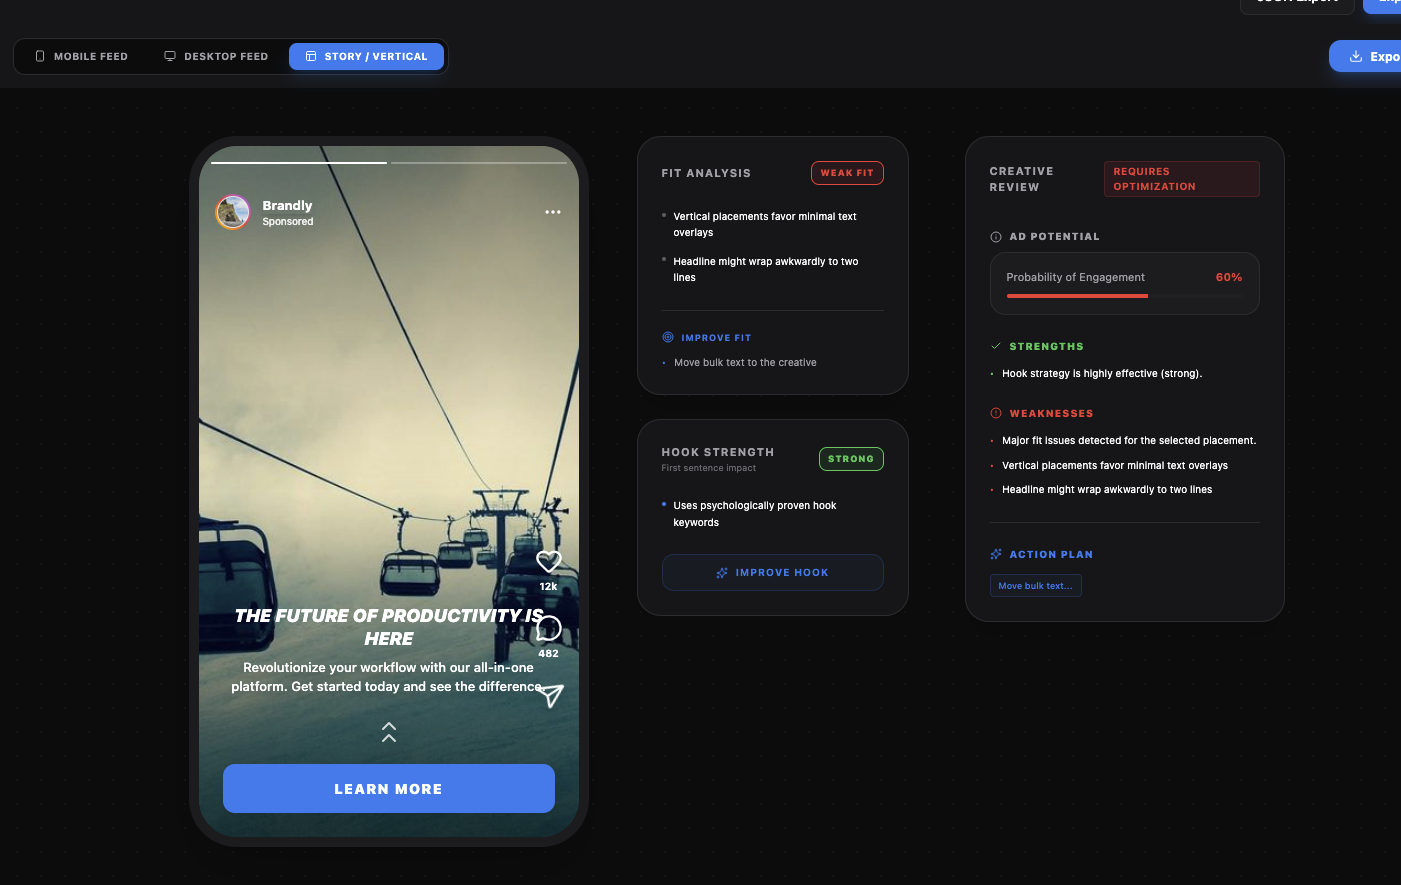Click the Weak Fit badge
This screenshot has height=885, width=1401.
(847, 173)
